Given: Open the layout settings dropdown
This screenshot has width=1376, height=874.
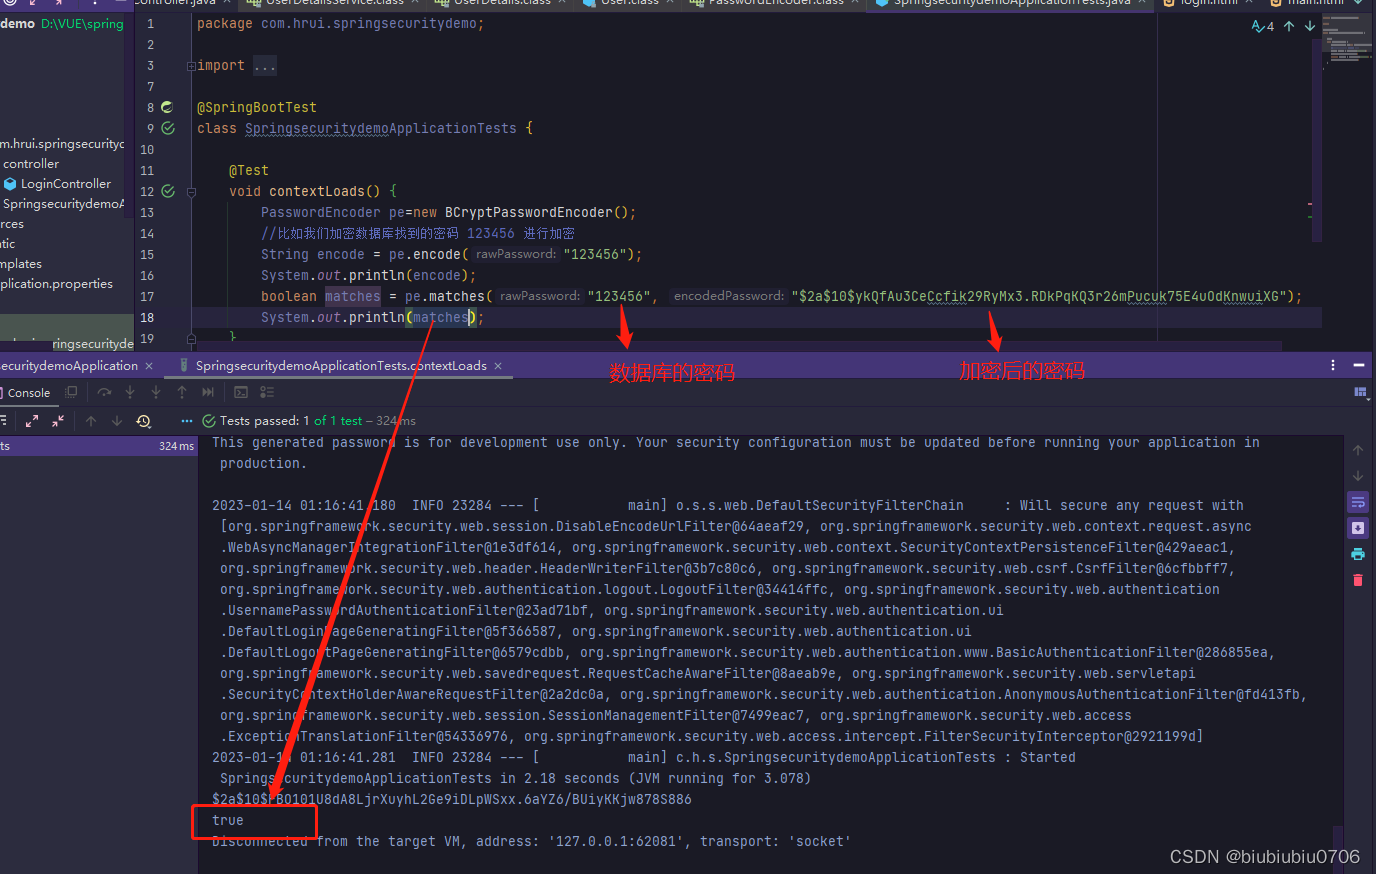Looking at the screenshot, I should click(x=1360, y=393).
